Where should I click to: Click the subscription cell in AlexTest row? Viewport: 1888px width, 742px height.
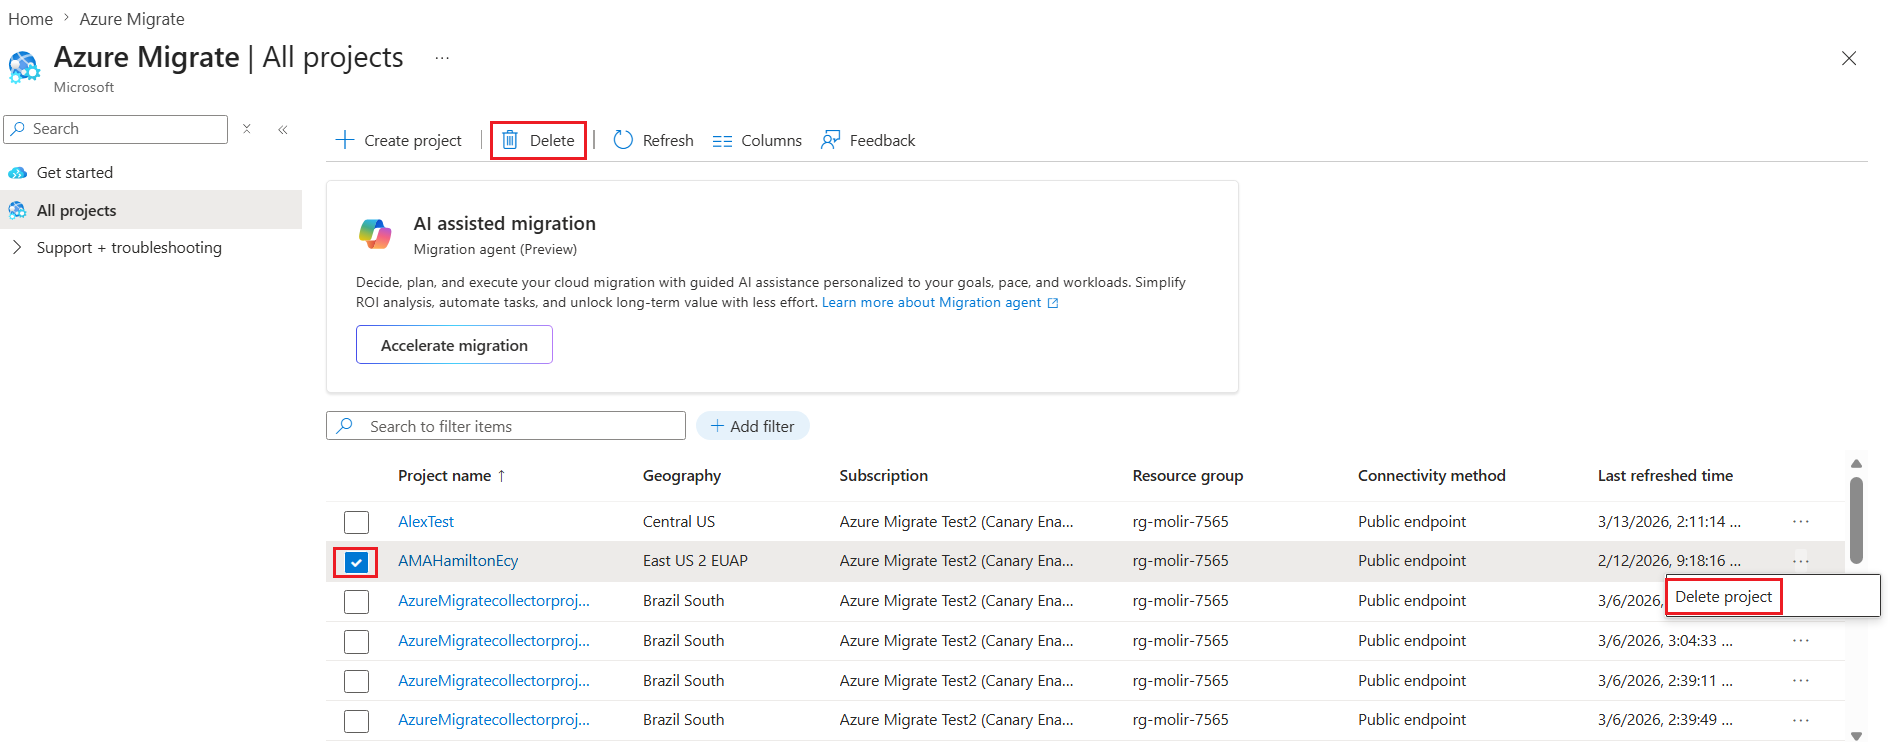957,522
